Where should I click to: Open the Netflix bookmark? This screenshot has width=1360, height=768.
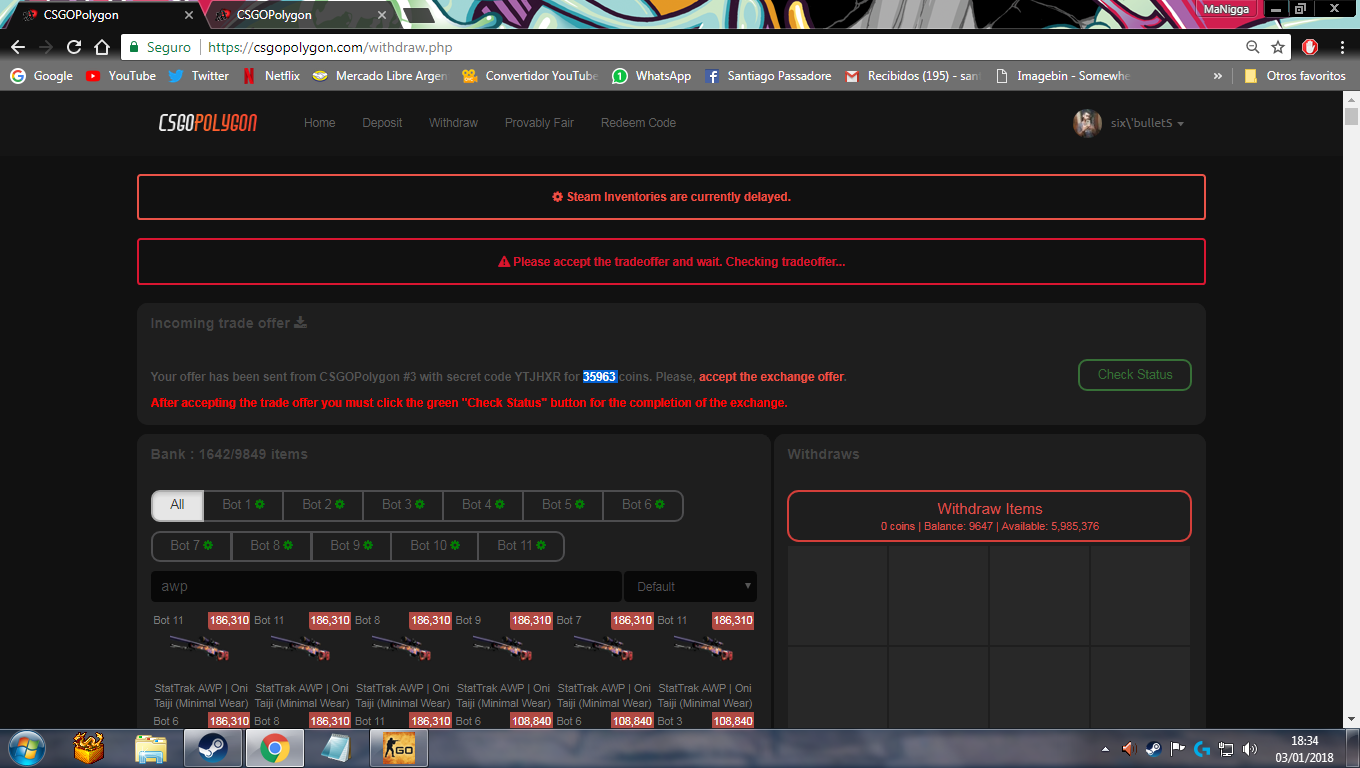click(271, 76)
